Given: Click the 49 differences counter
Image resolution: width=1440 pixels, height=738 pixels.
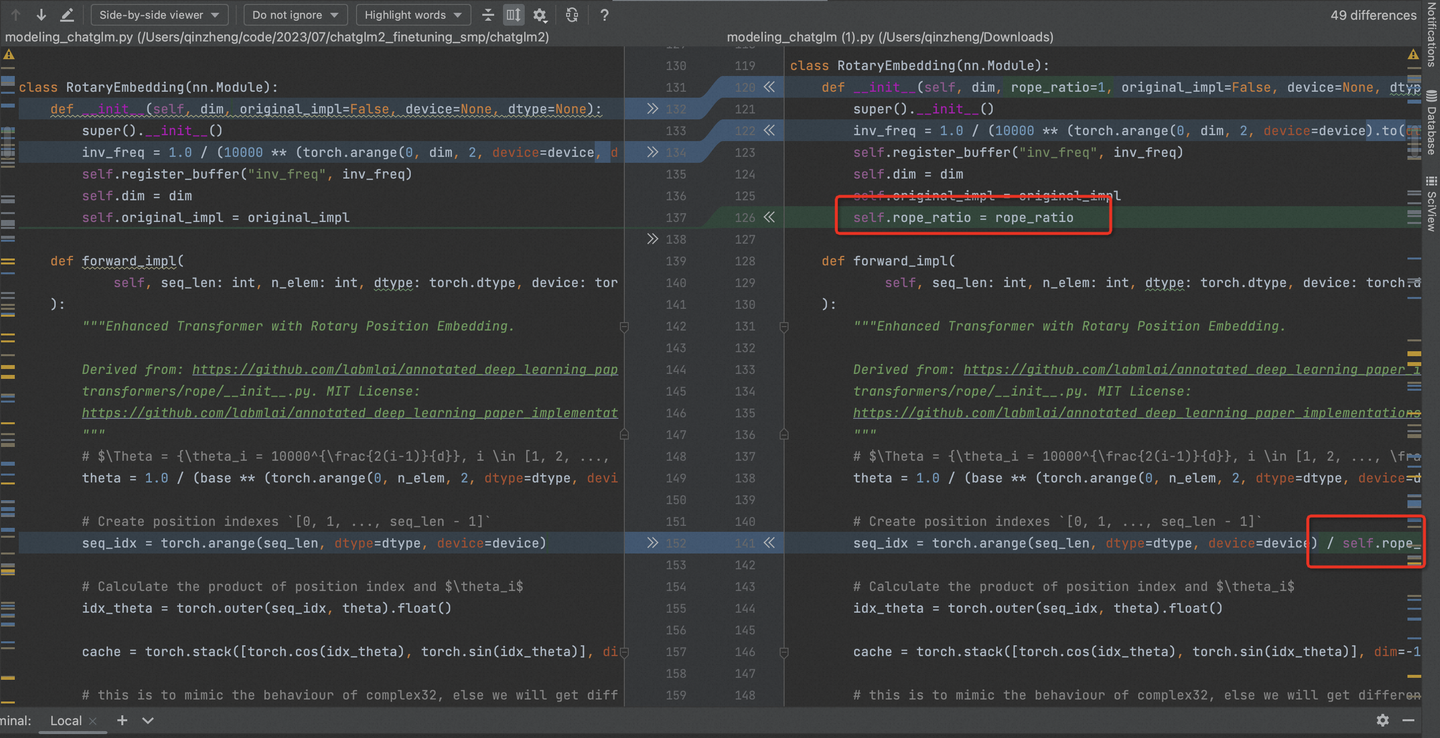Looking at the screenshot, I should click(1373, 15).
